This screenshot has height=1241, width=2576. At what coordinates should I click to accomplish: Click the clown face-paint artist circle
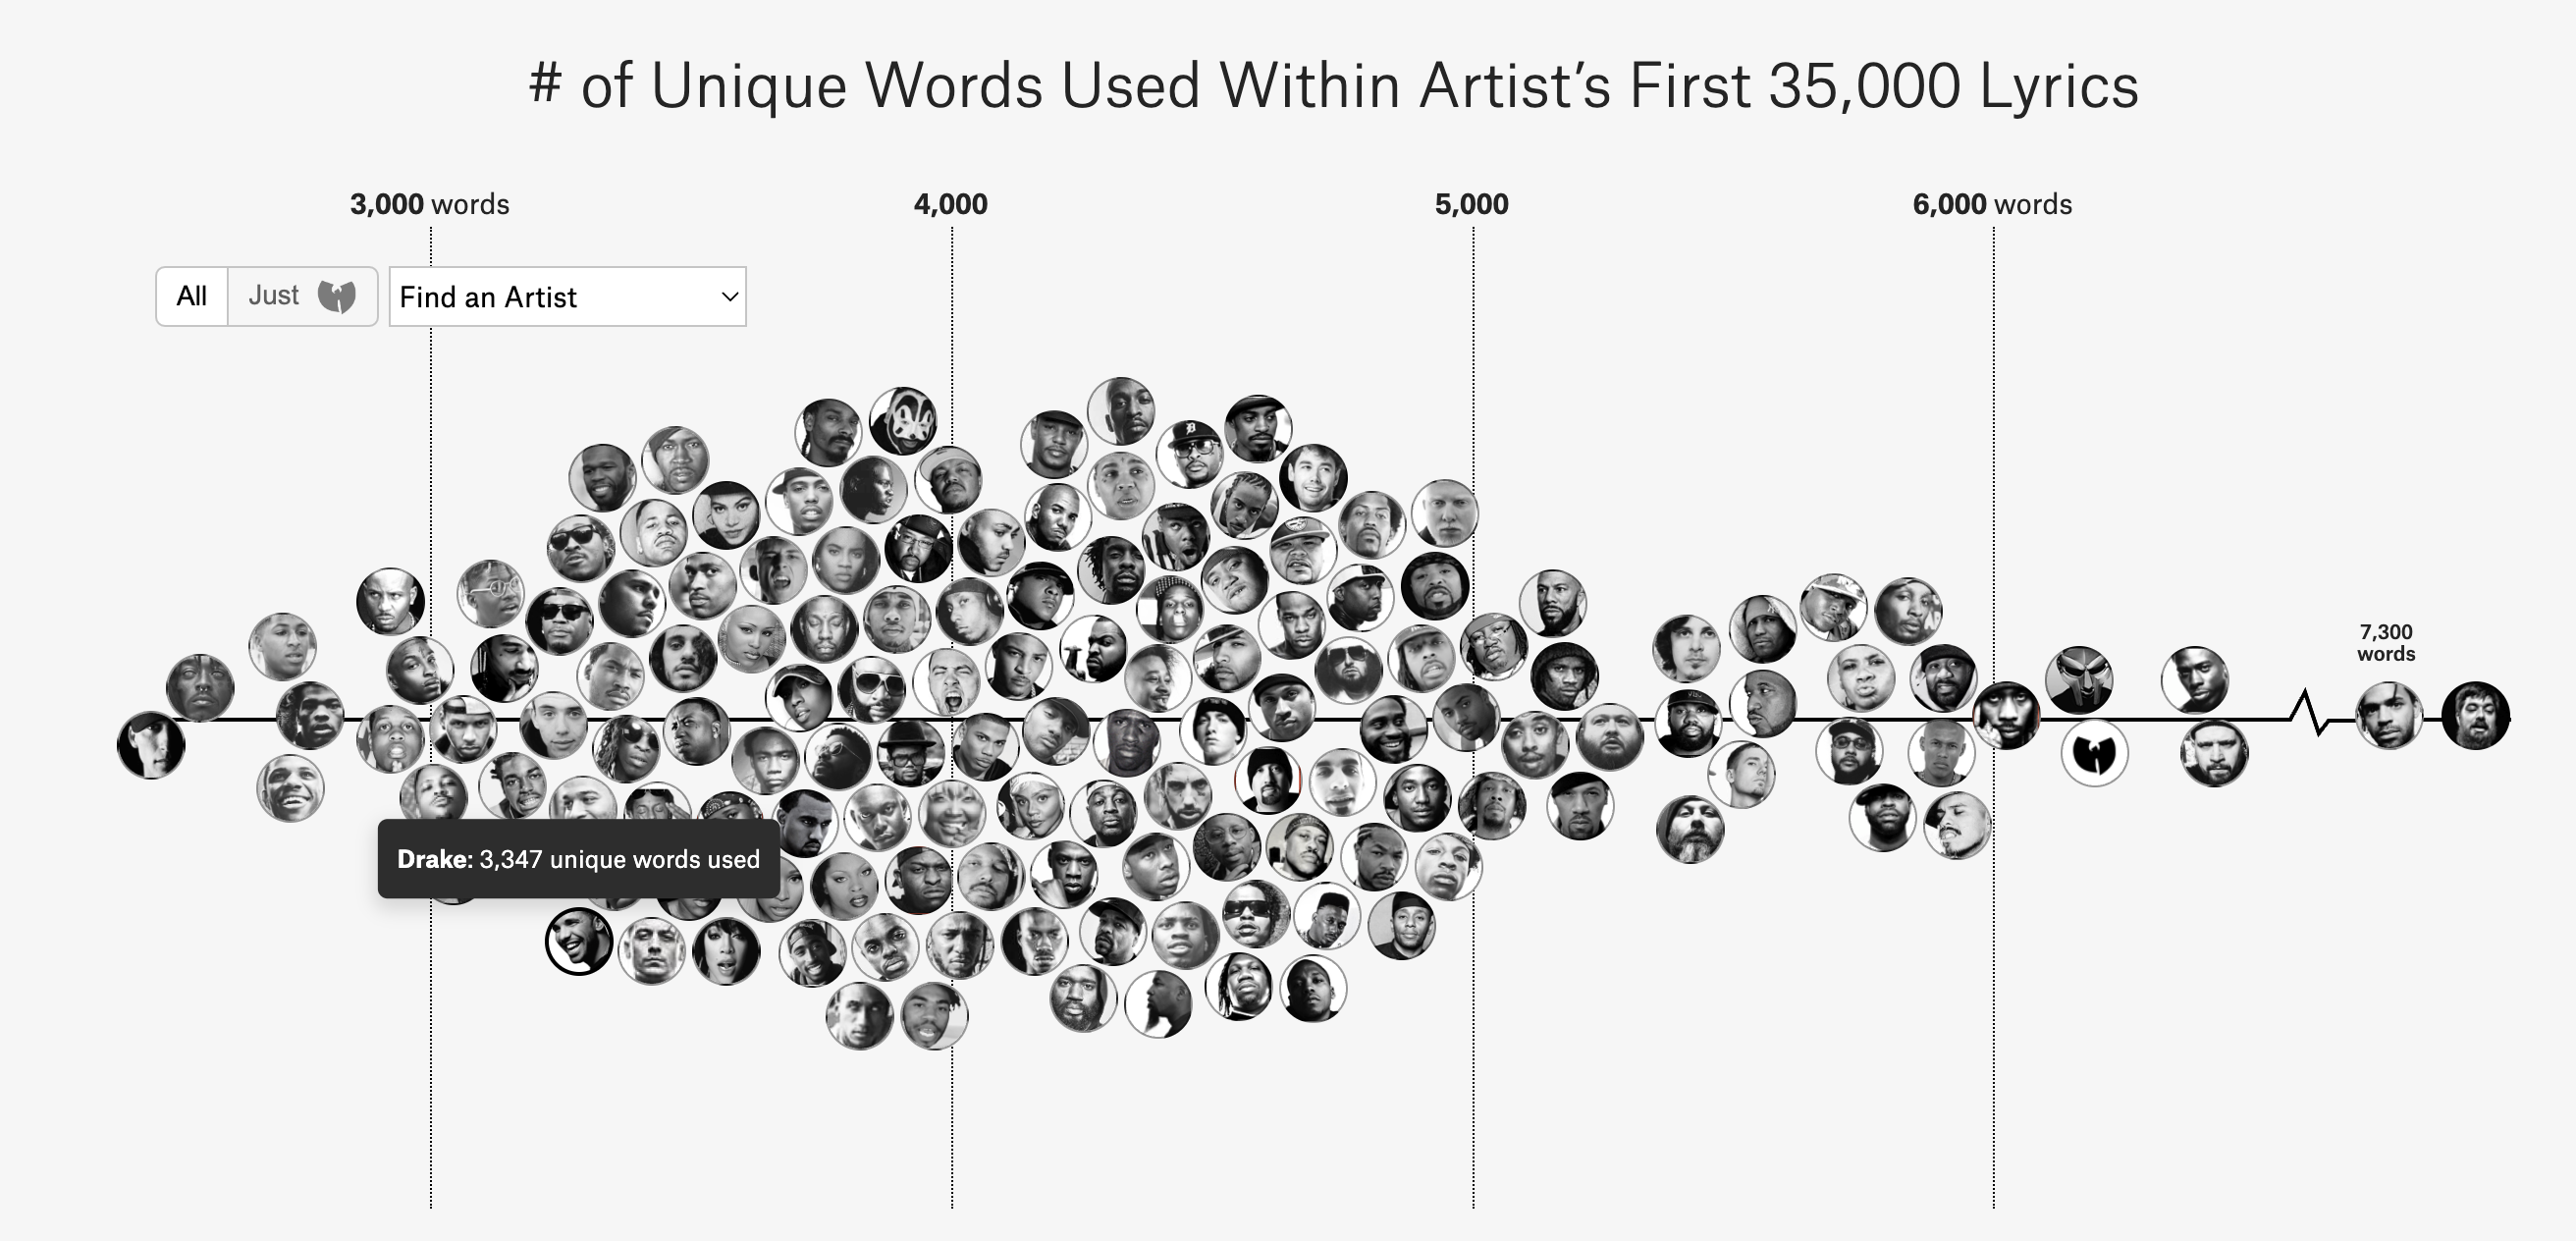pos(903,421)
